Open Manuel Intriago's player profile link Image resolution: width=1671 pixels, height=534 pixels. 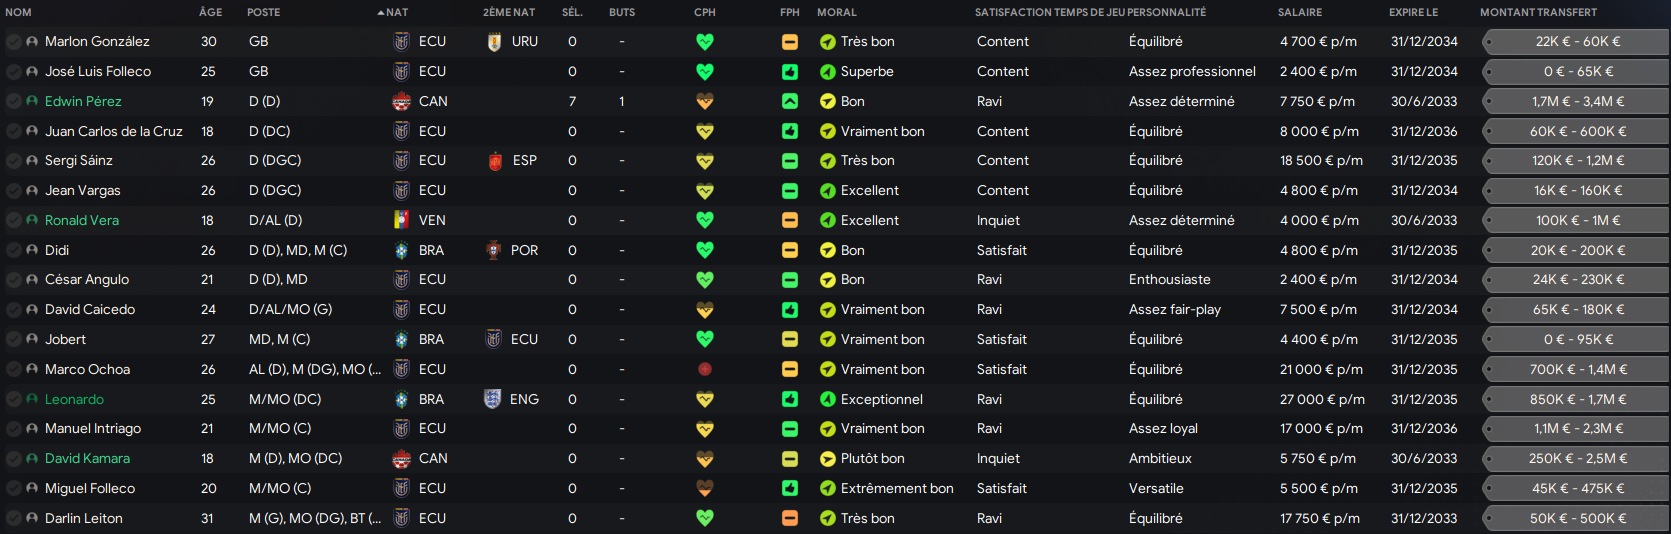(93, 429)
